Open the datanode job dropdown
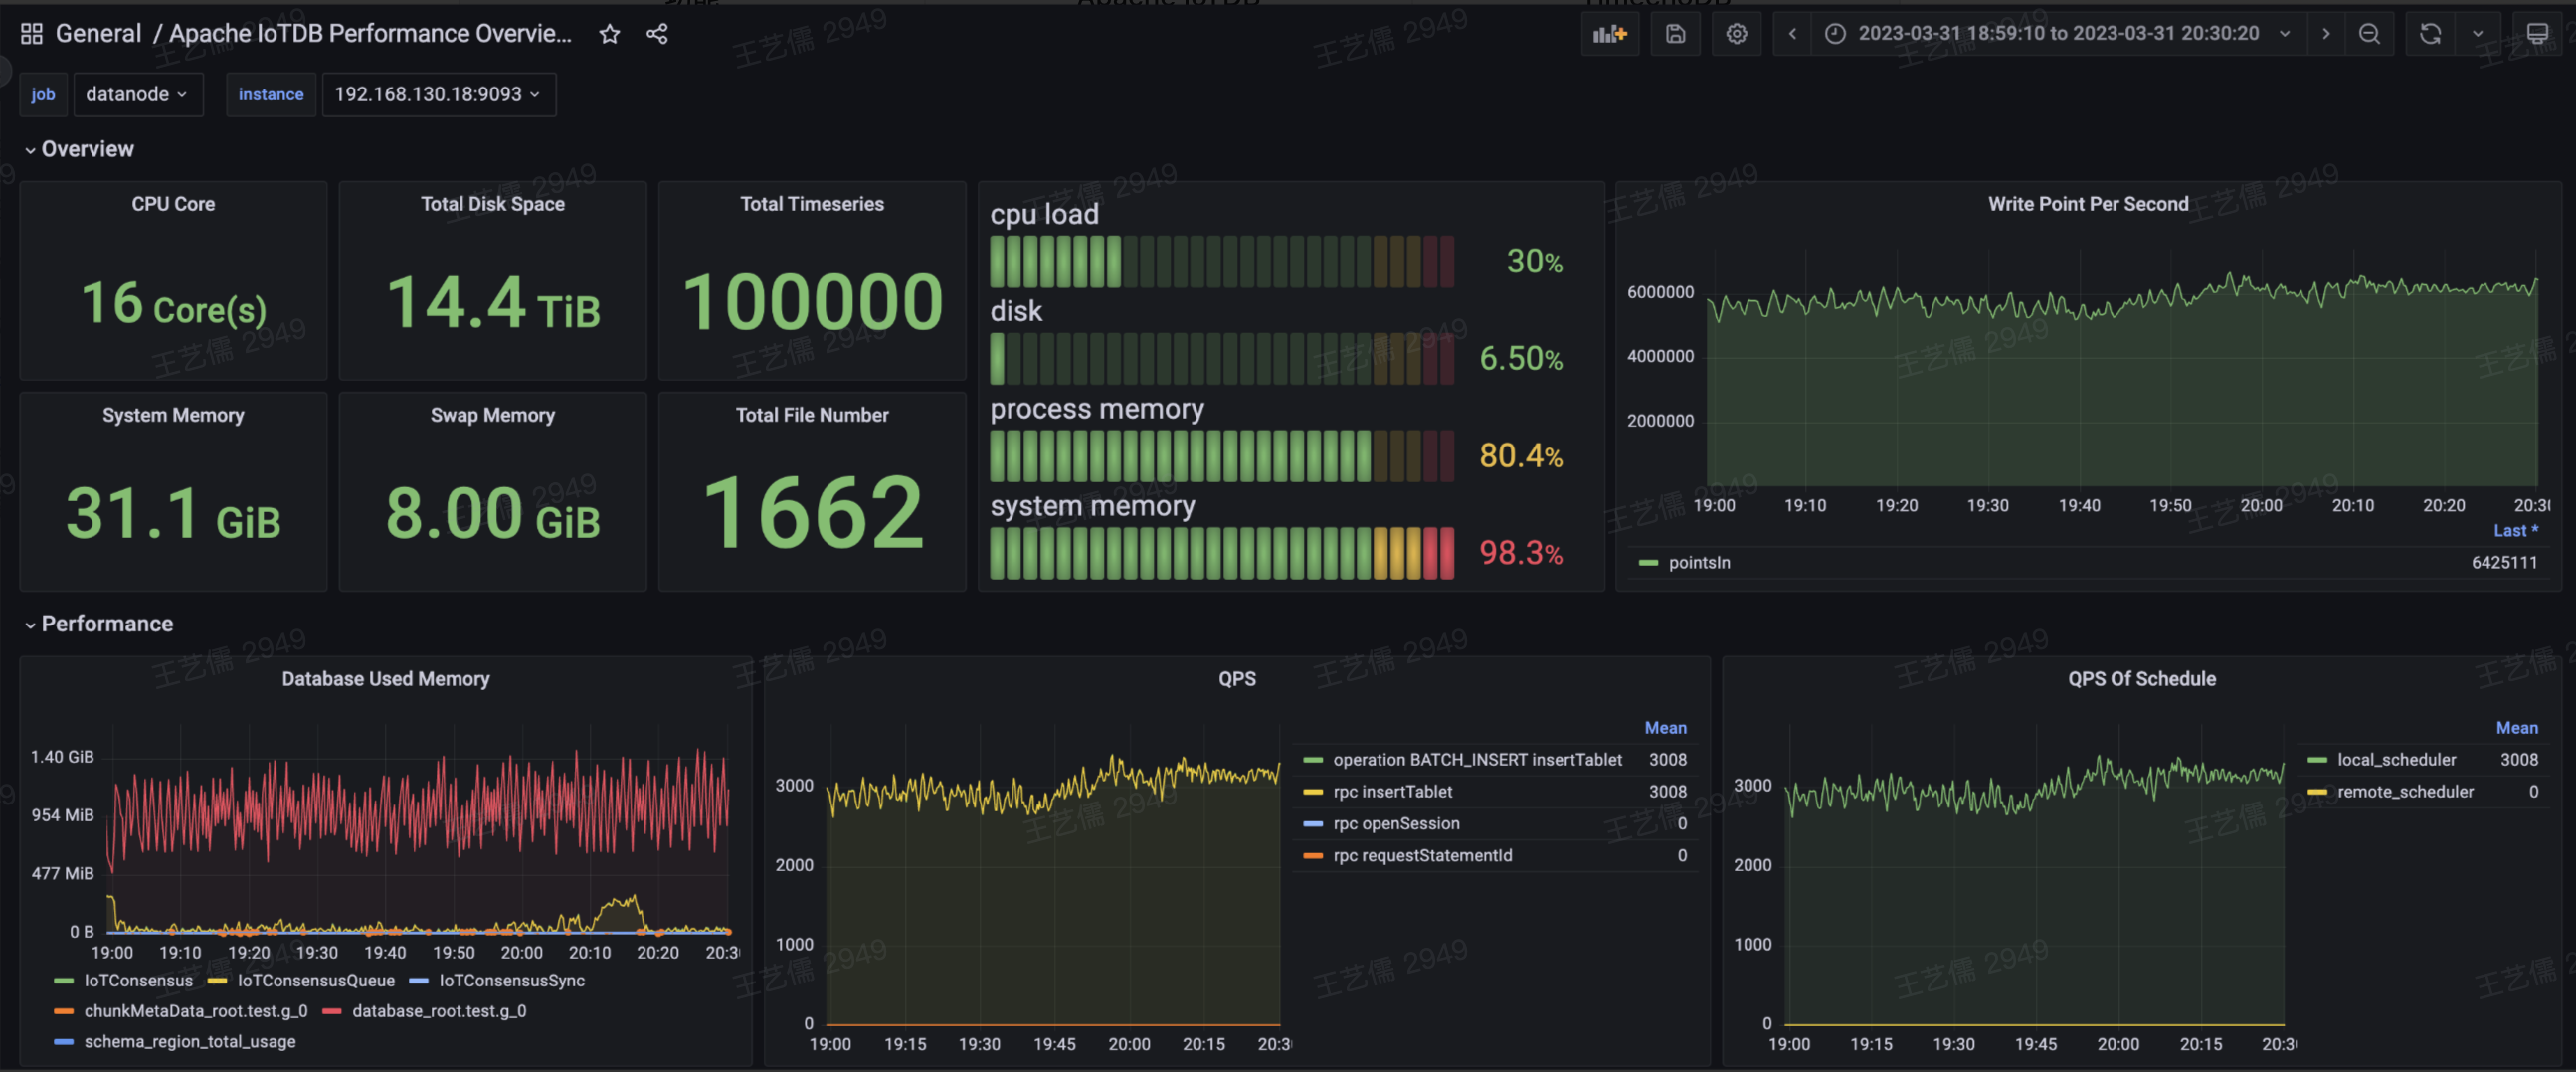This screenshot has width=2576, height=1072. 137,95
